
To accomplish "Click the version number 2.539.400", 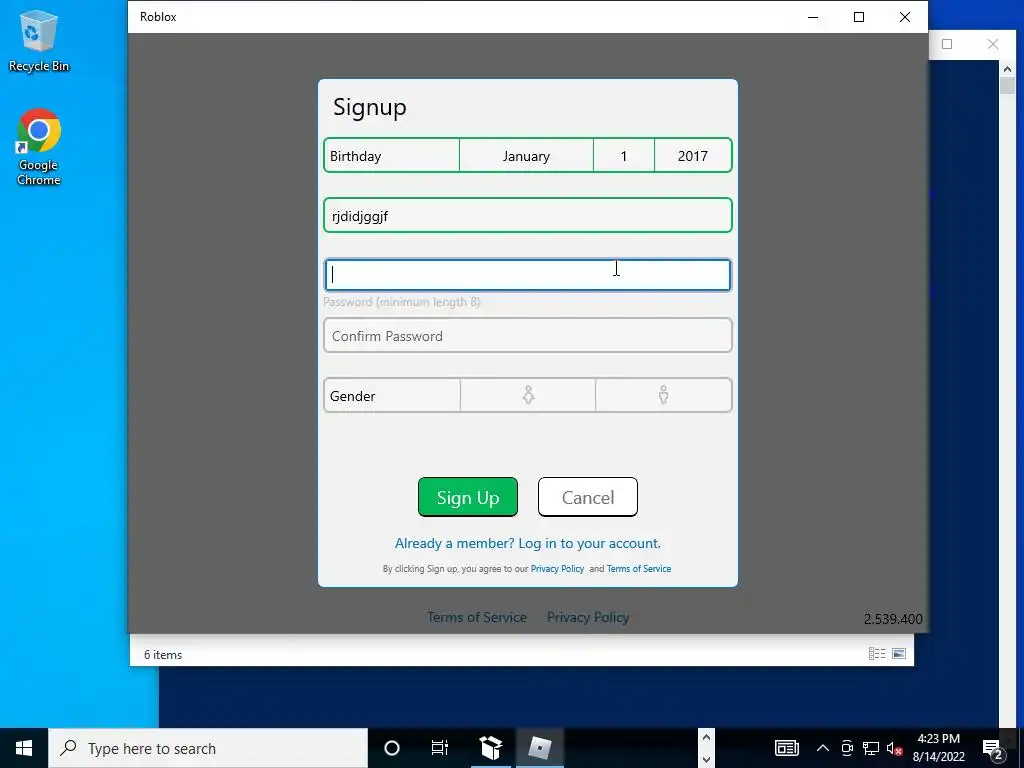I will coord(893,619).
